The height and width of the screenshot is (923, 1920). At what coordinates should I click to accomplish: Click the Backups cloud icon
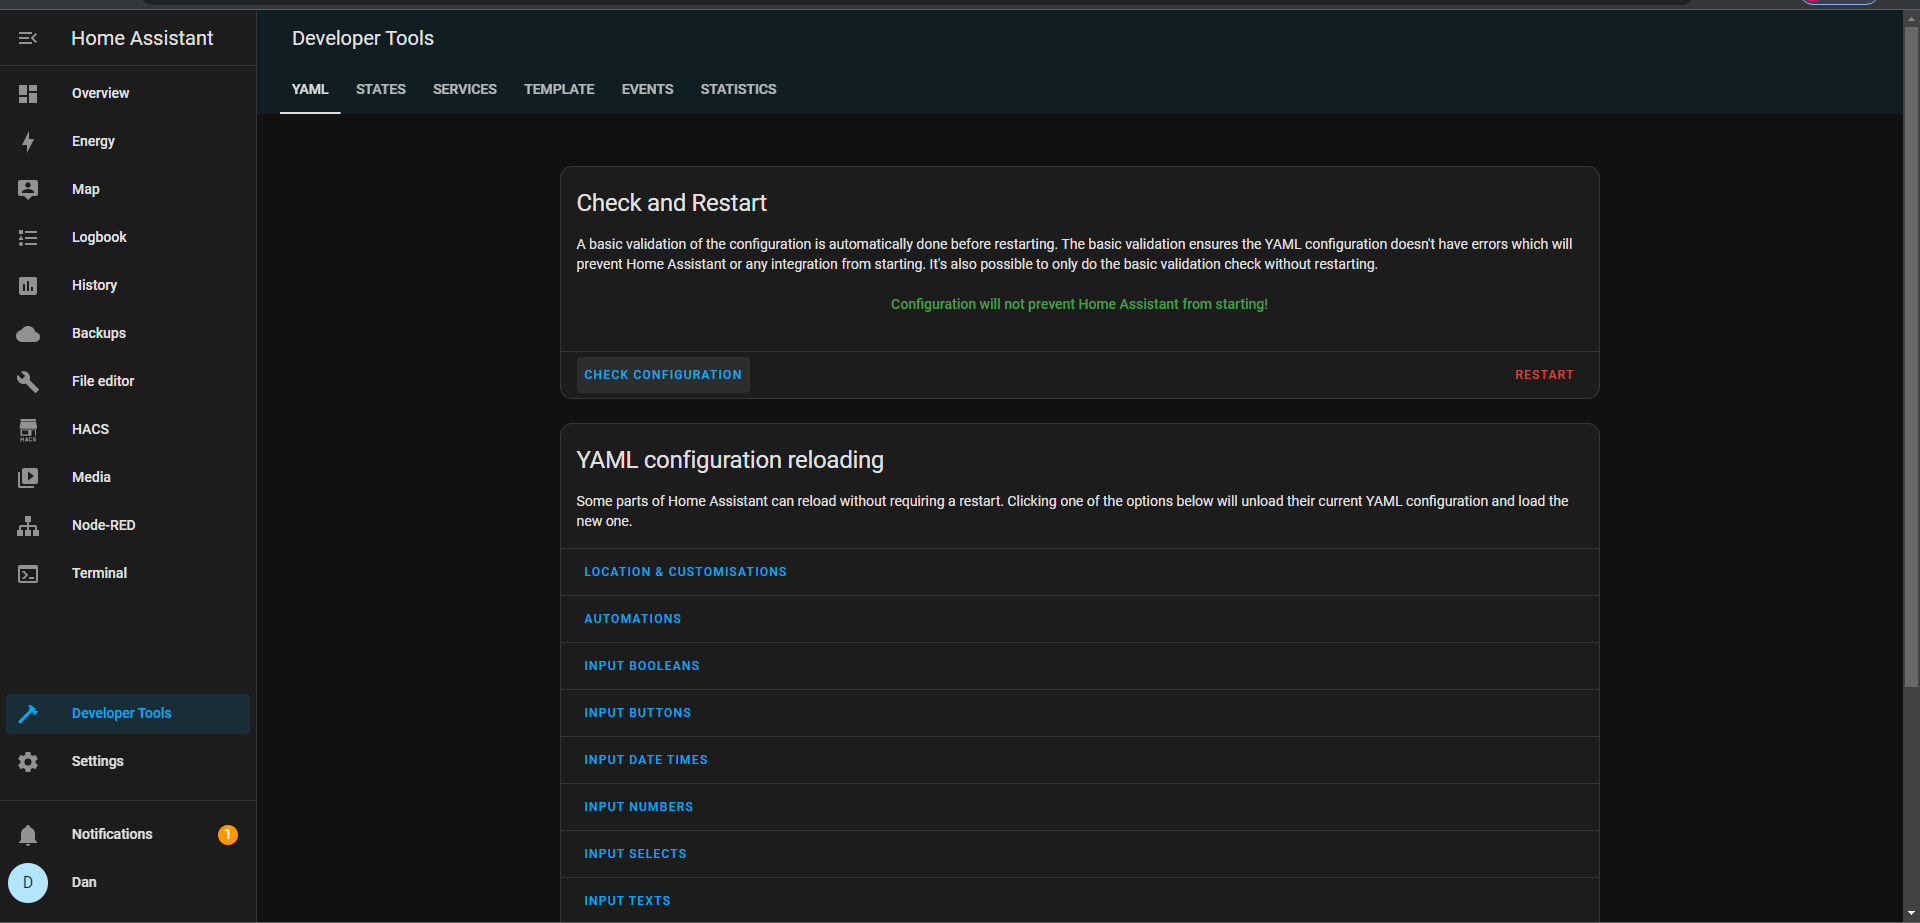click(28, 333)
